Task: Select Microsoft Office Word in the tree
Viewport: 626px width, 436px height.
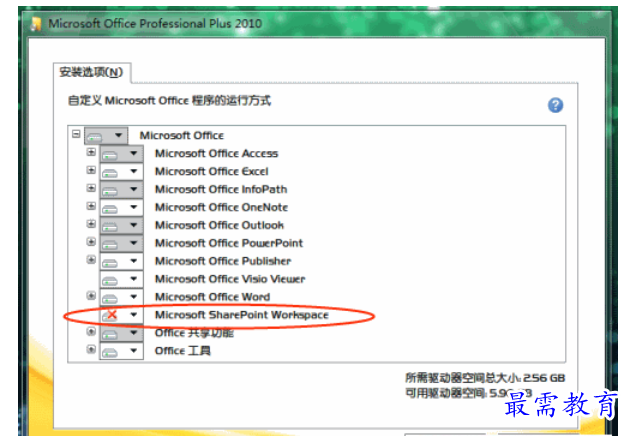Action: (x=212, y=297)
